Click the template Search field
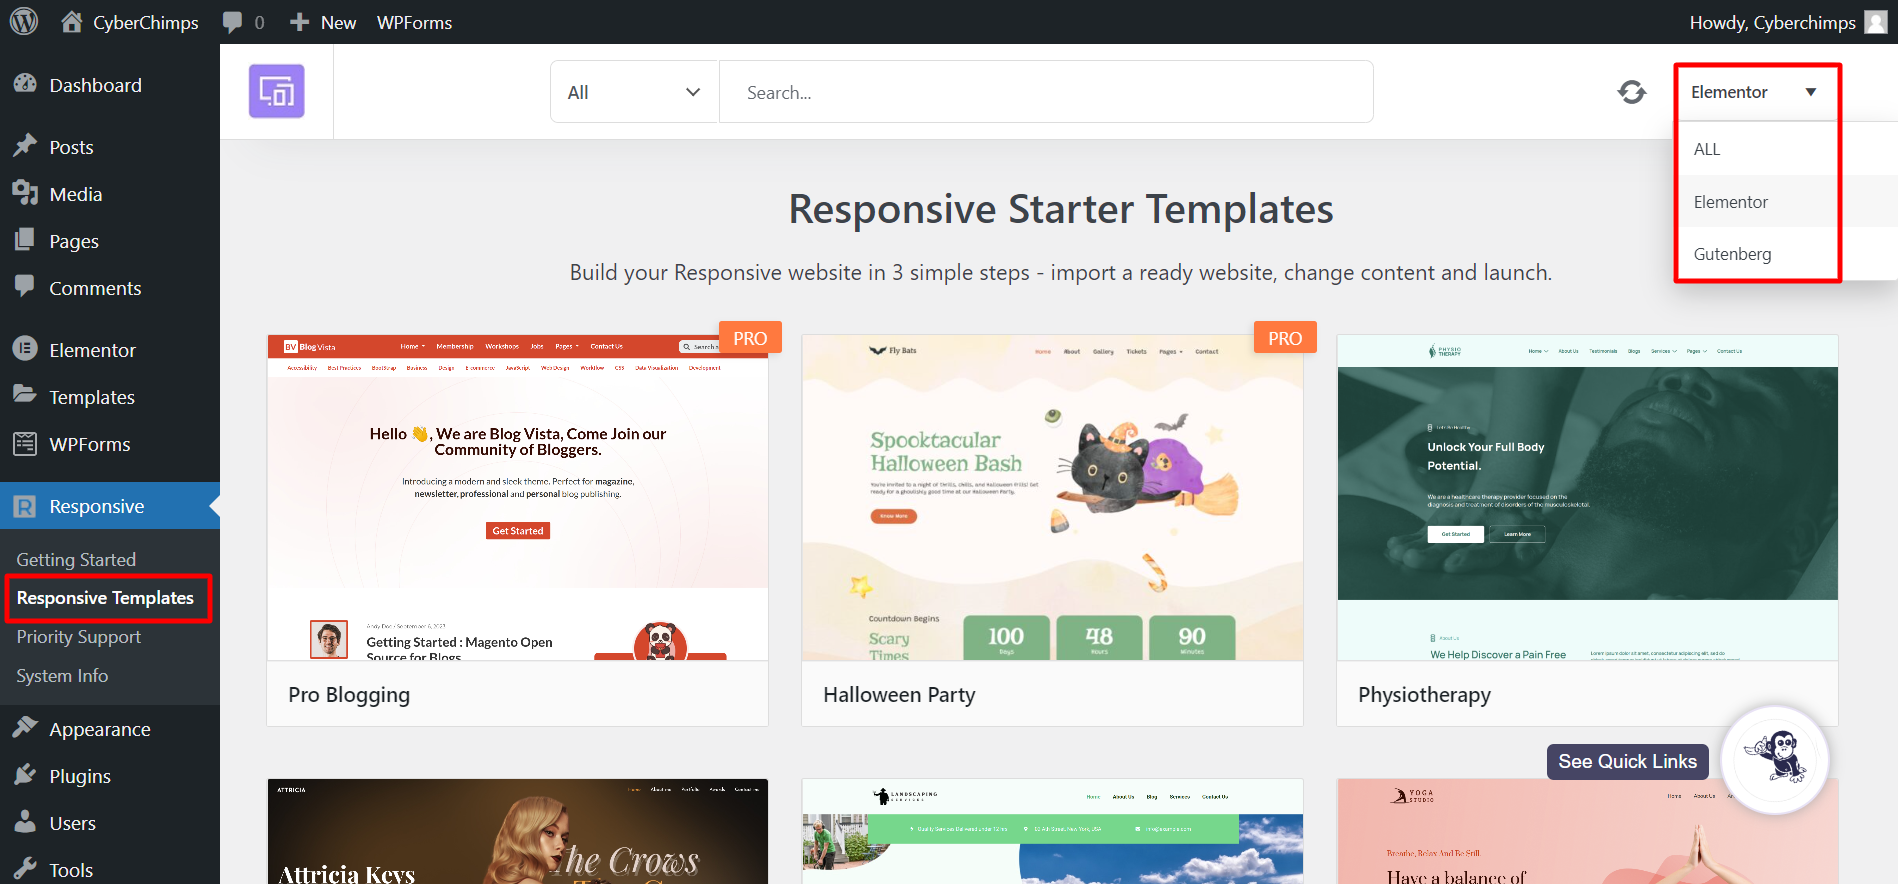The width and height of the screenshot is (1898, 884). click(x=1046, y=92)
